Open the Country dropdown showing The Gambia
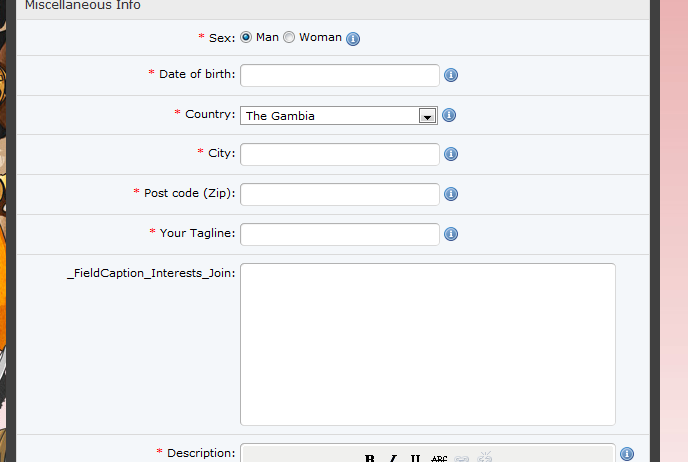Viewport: 688px width, 462px height. (330, 116)
